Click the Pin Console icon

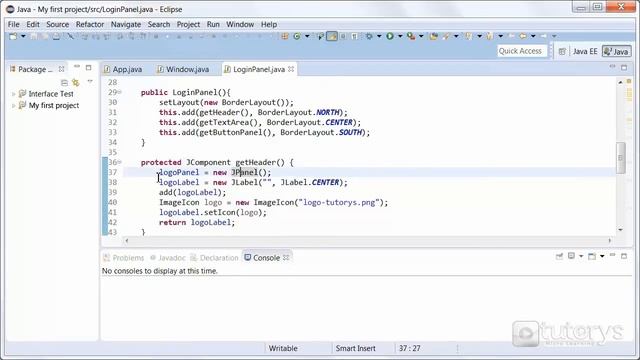(x=559, y=256)
